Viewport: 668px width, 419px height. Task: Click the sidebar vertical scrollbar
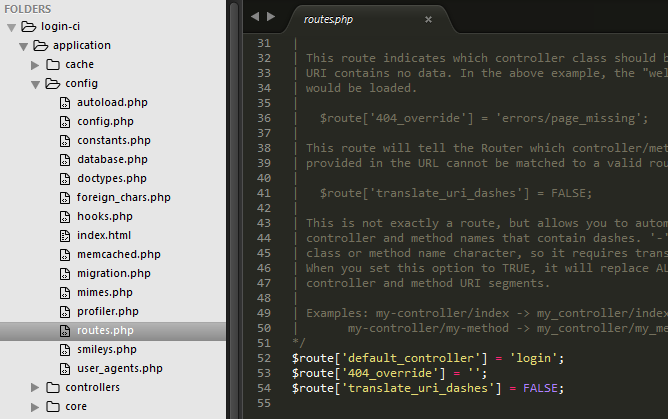pos(233,210)
